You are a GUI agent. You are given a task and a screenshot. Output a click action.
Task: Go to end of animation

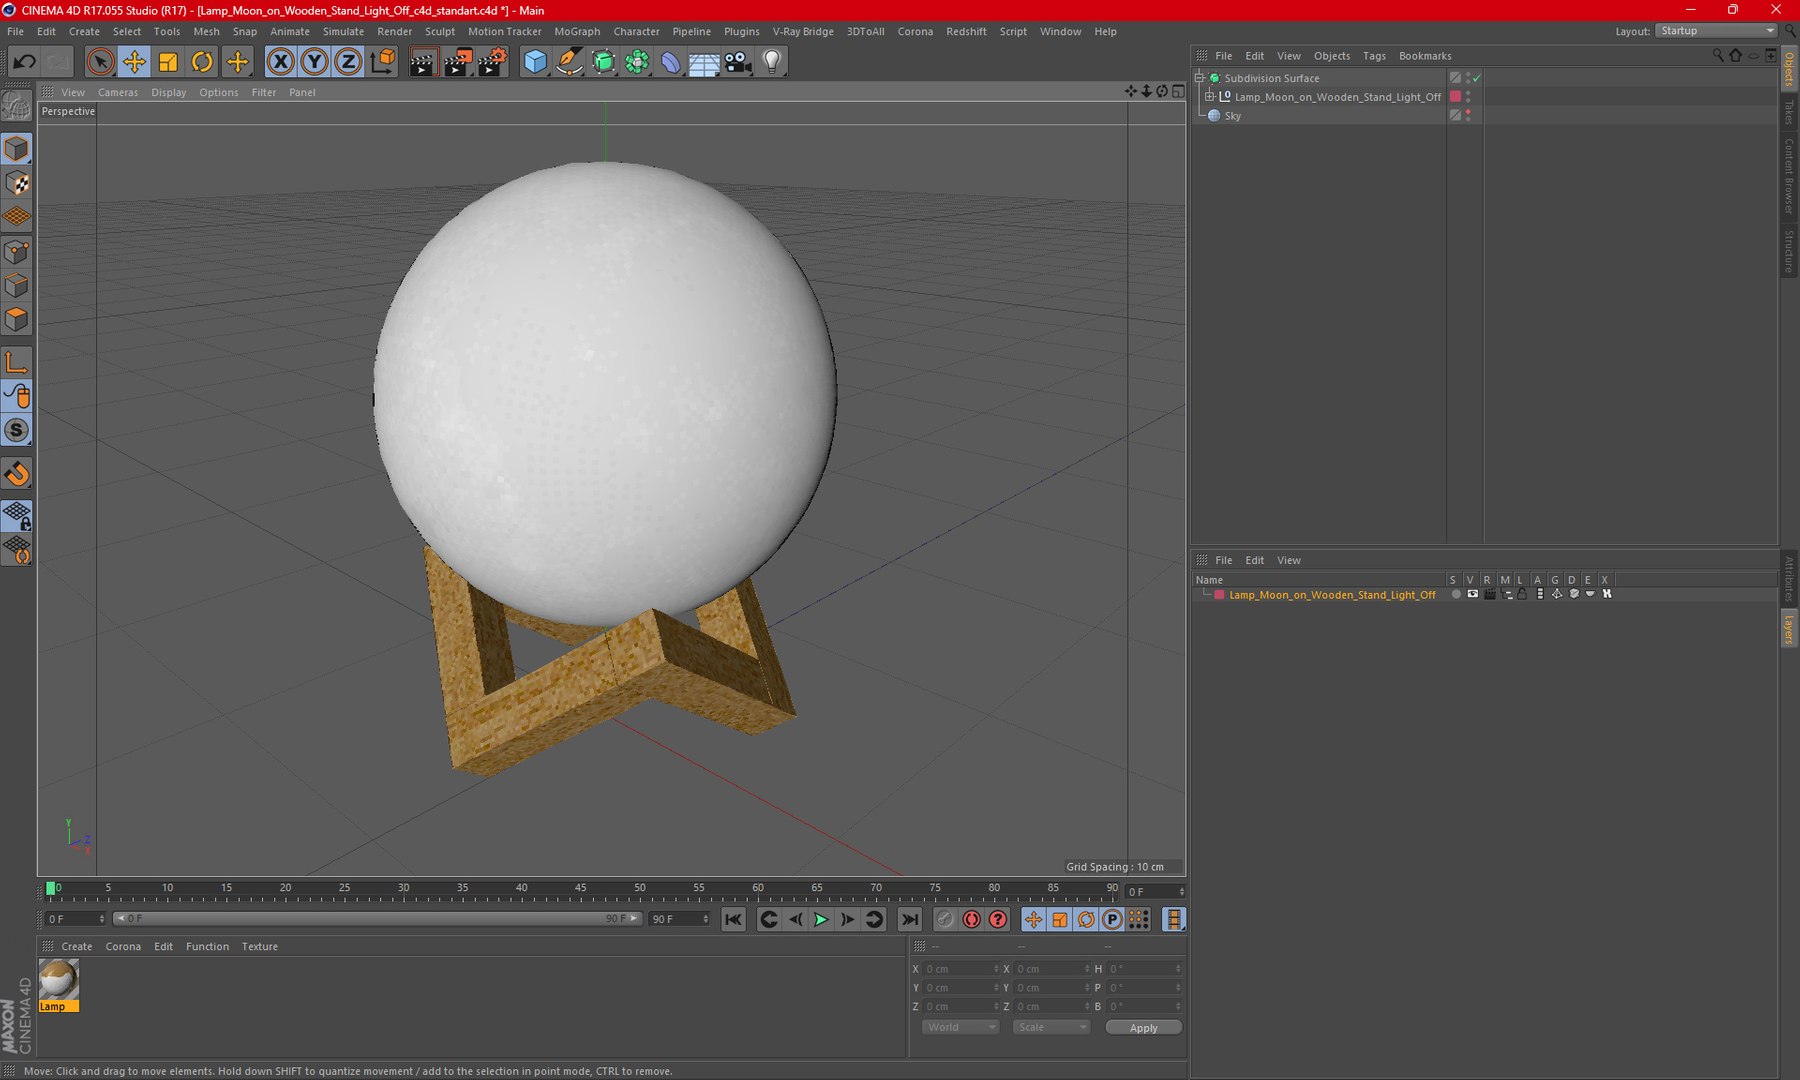click(909, 919)
